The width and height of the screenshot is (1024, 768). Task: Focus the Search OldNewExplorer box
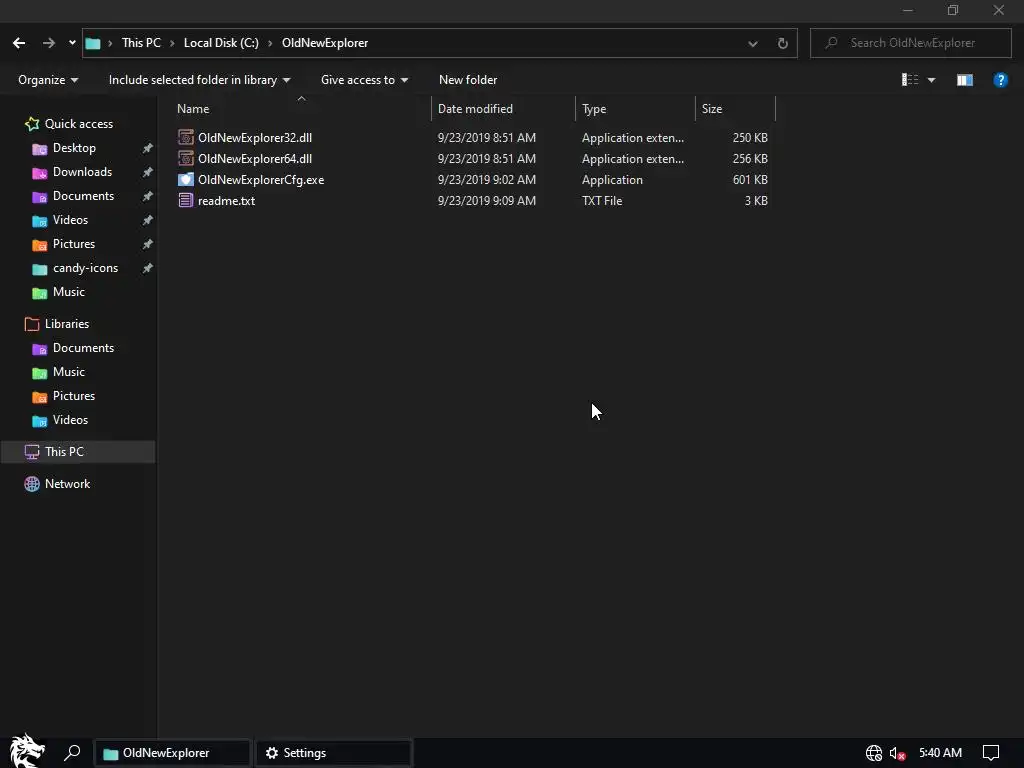point(911,43)
